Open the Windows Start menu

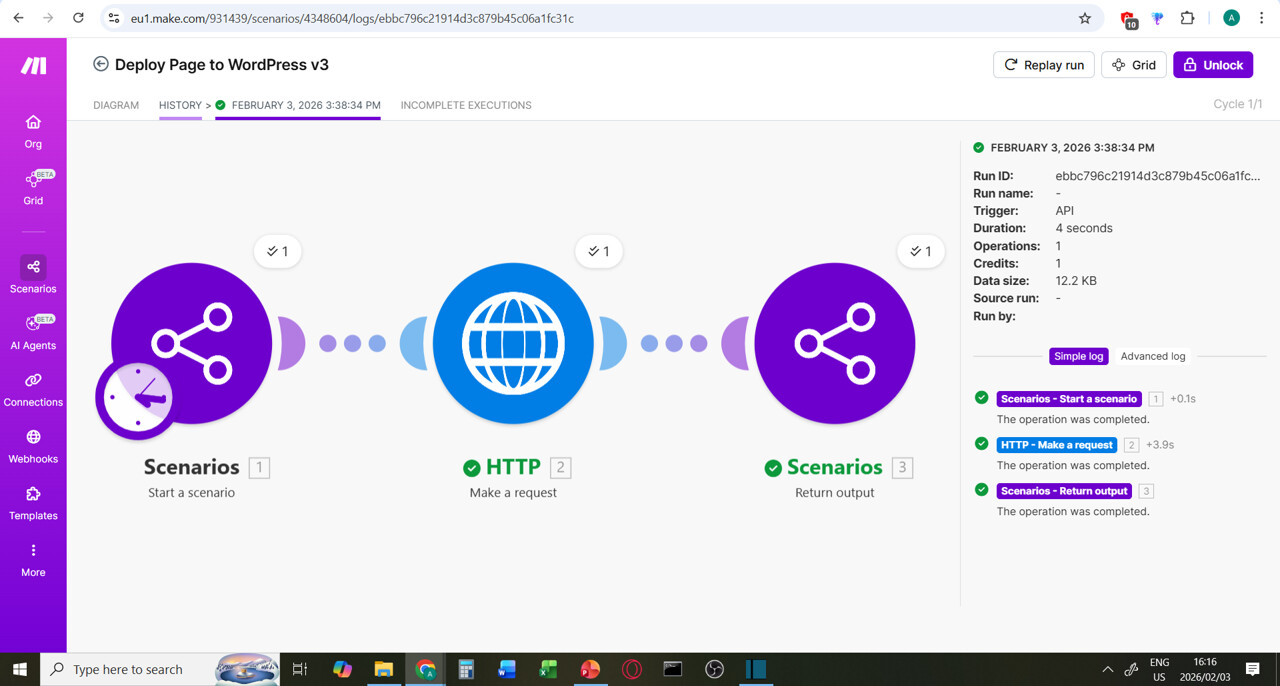(20, 669)
